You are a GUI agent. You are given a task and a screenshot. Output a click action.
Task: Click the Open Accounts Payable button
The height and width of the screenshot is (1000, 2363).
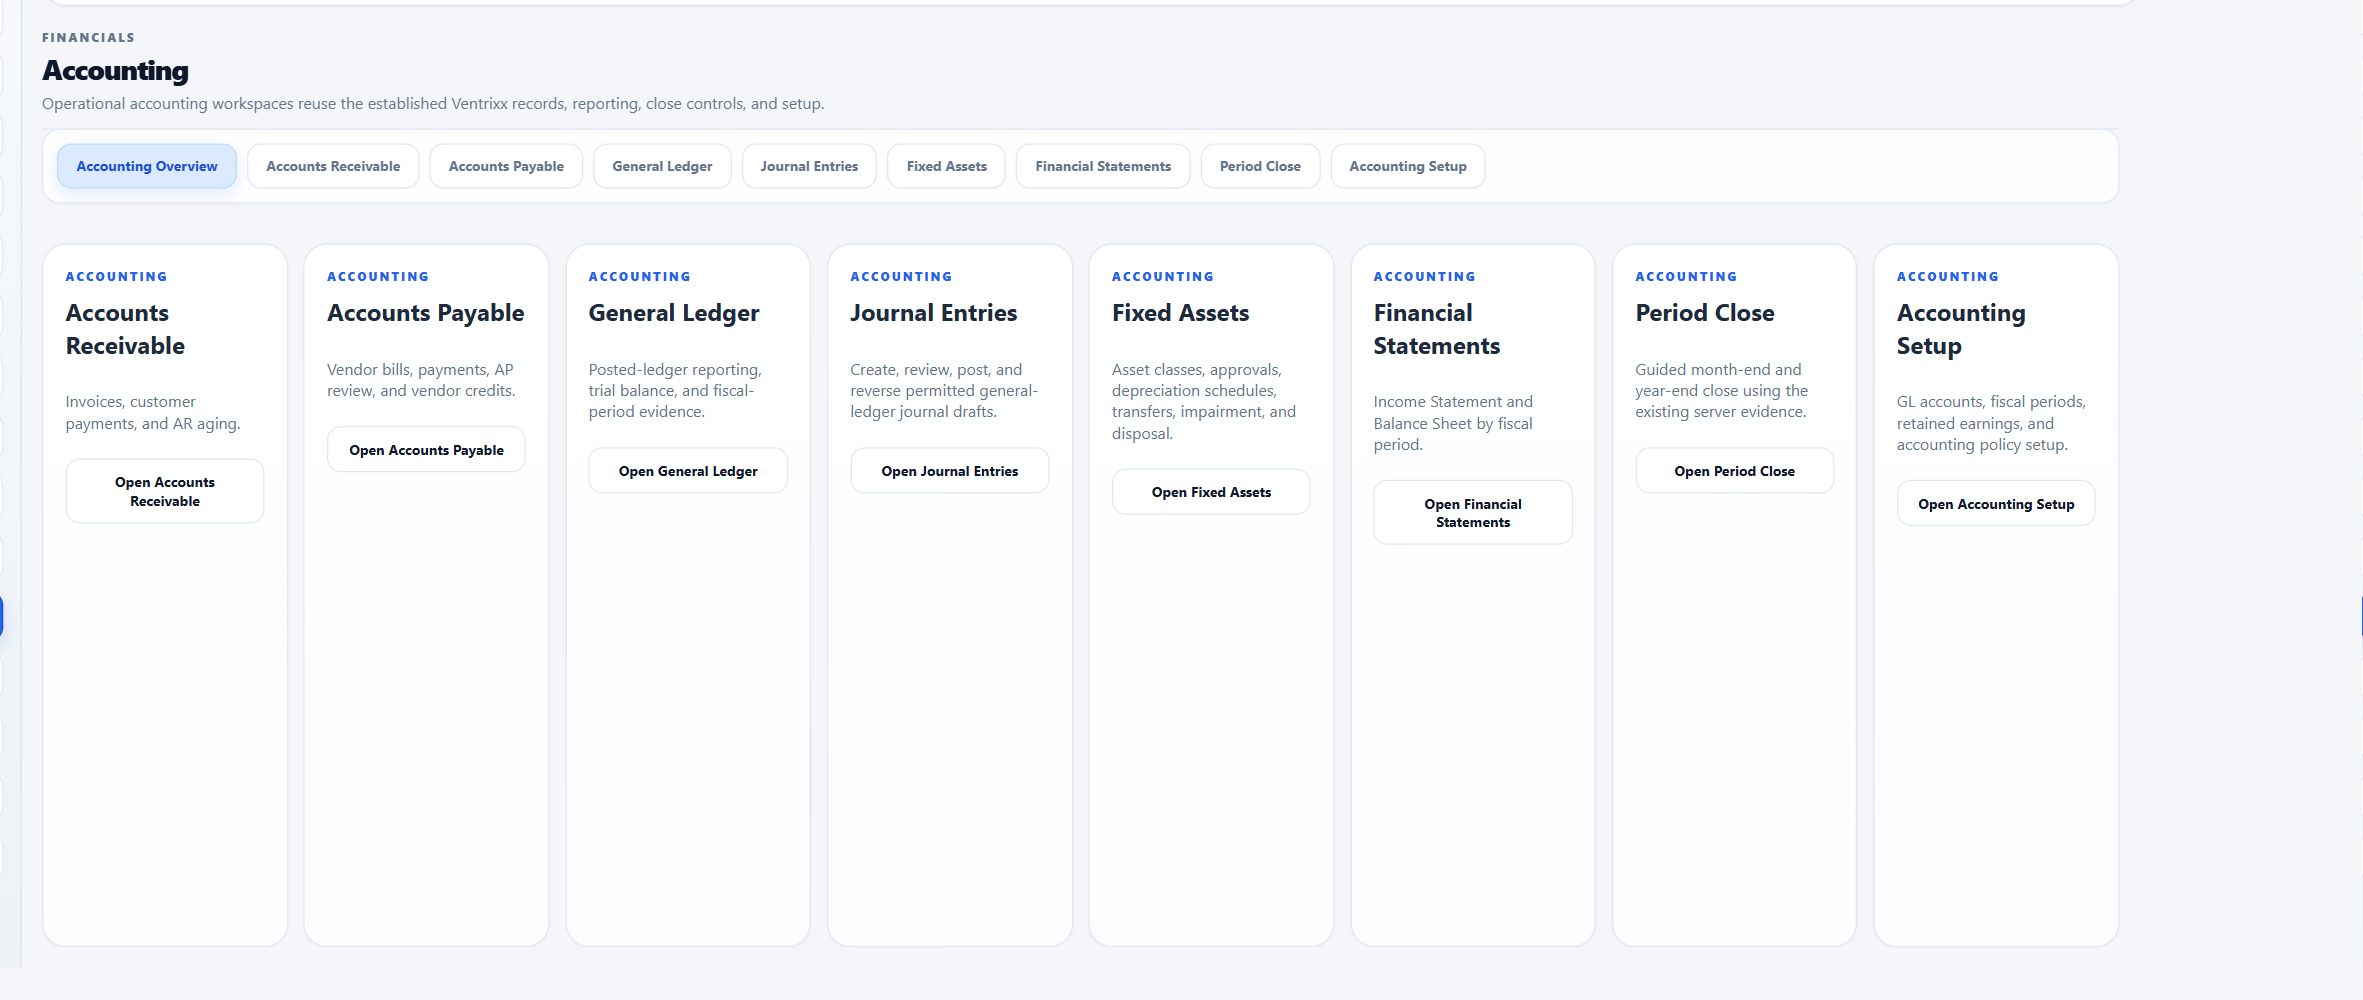(x=426, y=450)
